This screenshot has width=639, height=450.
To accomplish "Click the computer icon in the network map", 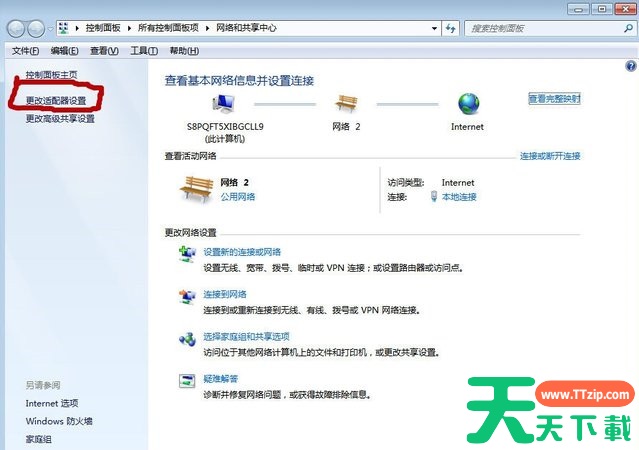I will pyautogui.click(x=224, y=104).
